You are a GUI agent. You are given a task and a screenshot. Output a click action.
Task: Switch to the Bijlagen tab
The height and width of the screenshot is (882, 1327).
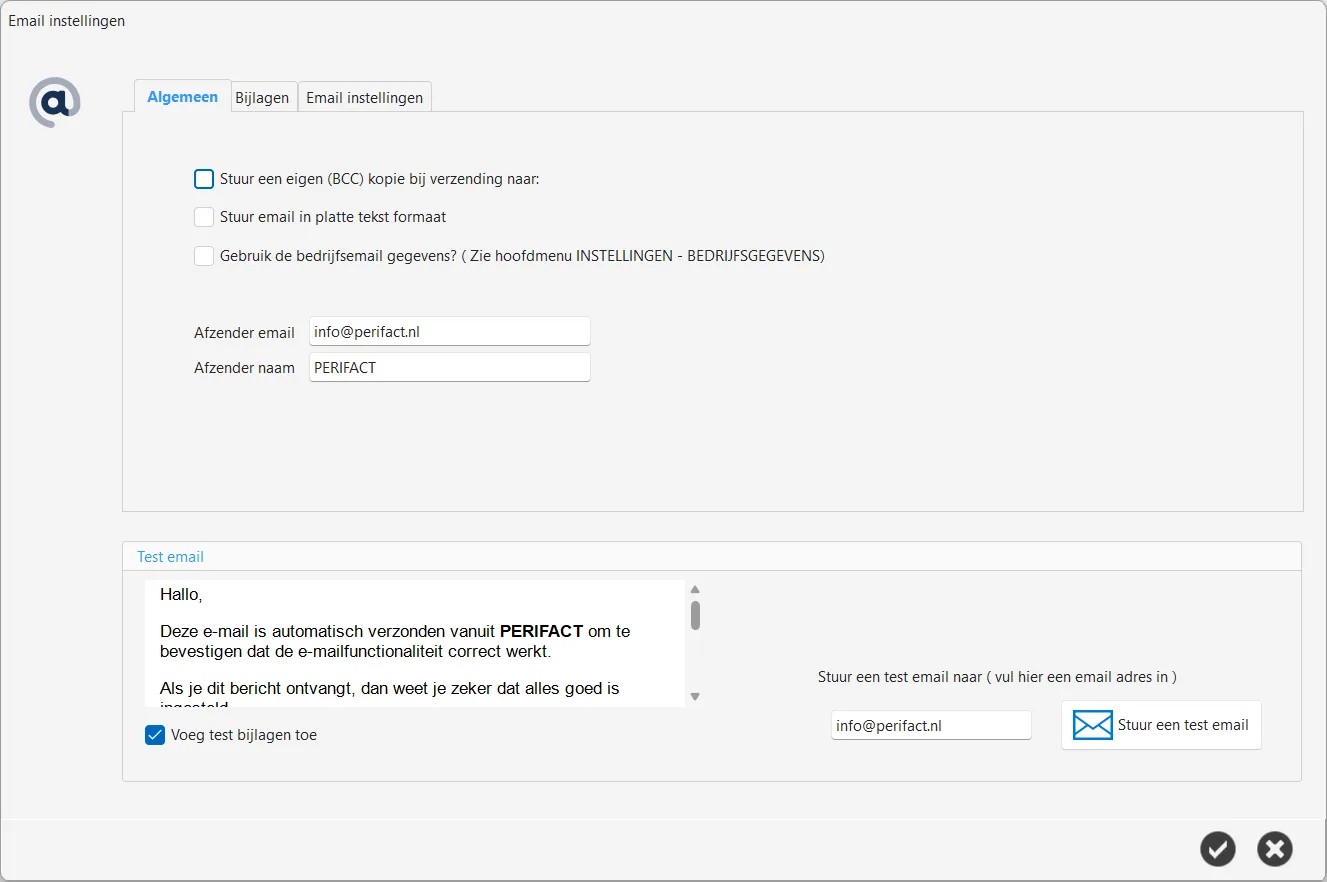click(262, 98)
